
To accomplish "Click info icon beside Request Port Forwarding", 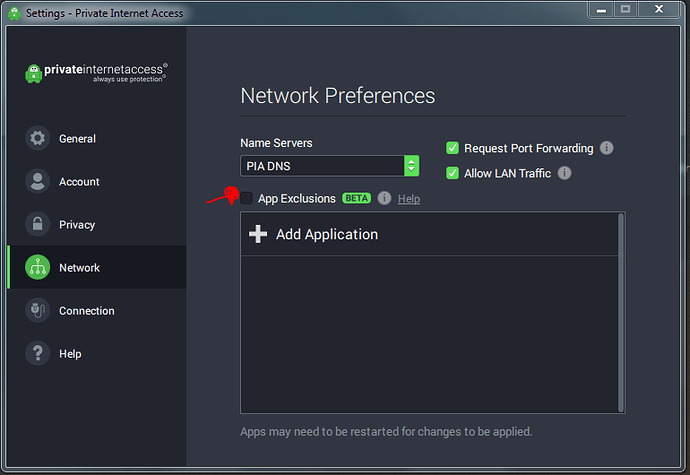I will (606, 148).
